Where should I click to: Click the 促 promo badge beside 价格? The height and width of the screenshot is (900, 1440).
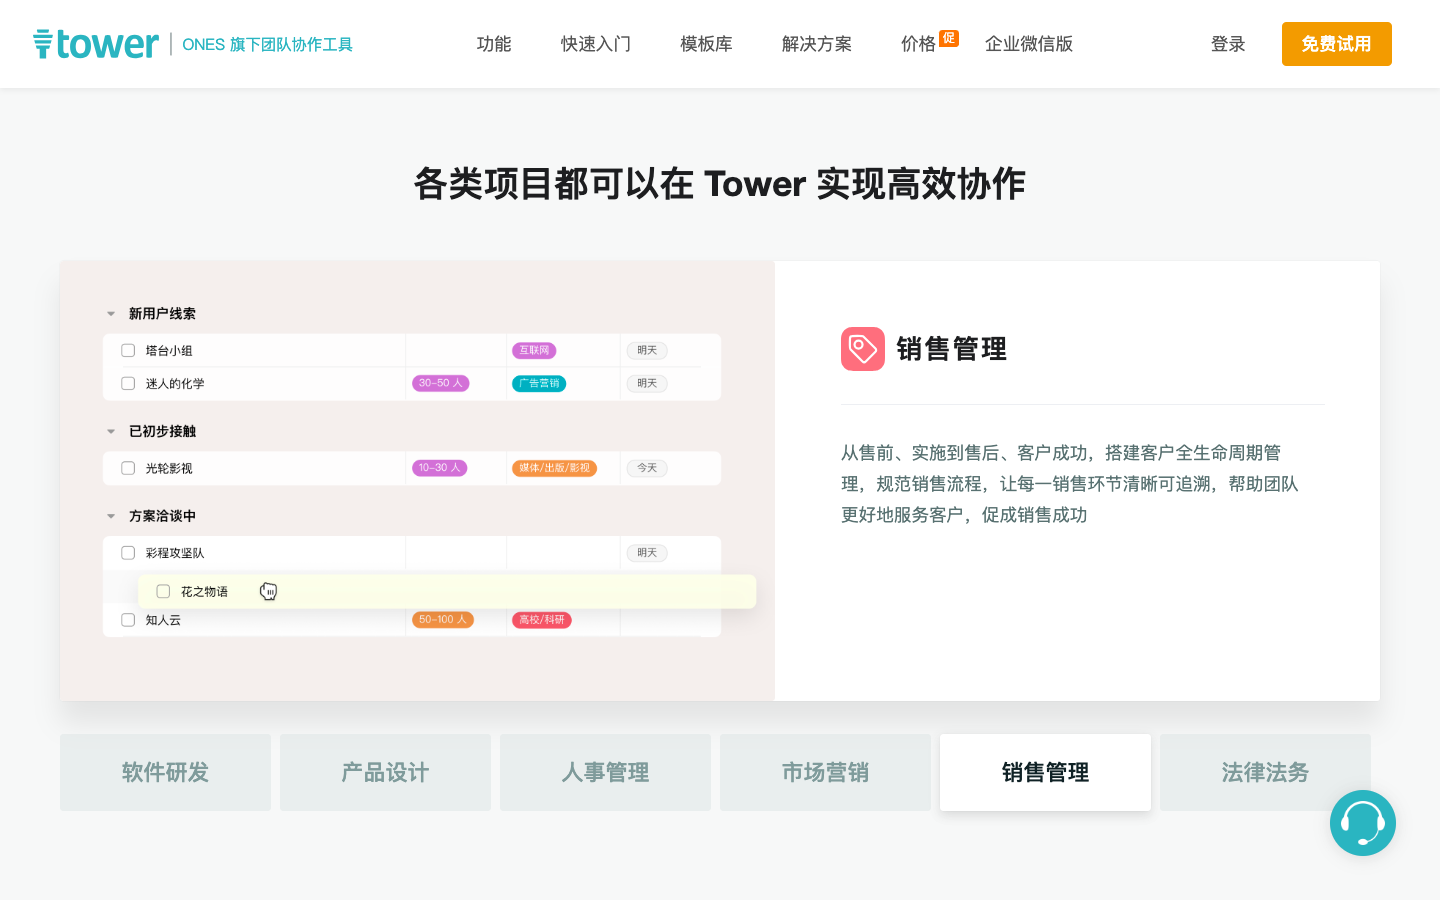point(948,37)
